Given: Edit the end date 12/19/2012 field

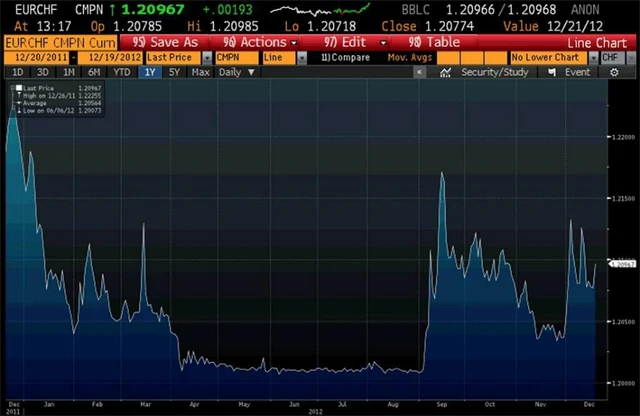Looking at the screenshot, I should 110,58.
